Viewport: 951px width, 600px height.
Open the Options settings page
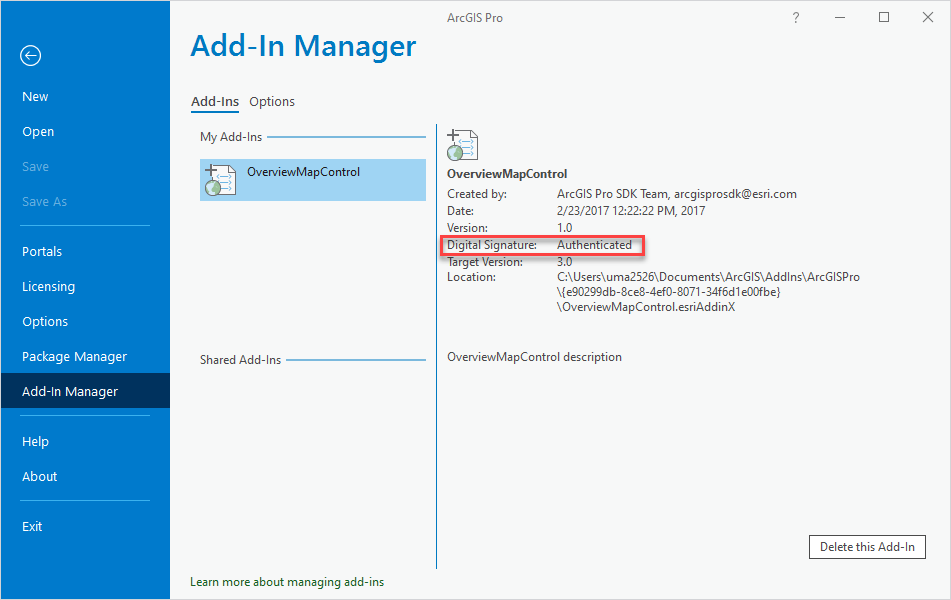click(x=44, y=321)
